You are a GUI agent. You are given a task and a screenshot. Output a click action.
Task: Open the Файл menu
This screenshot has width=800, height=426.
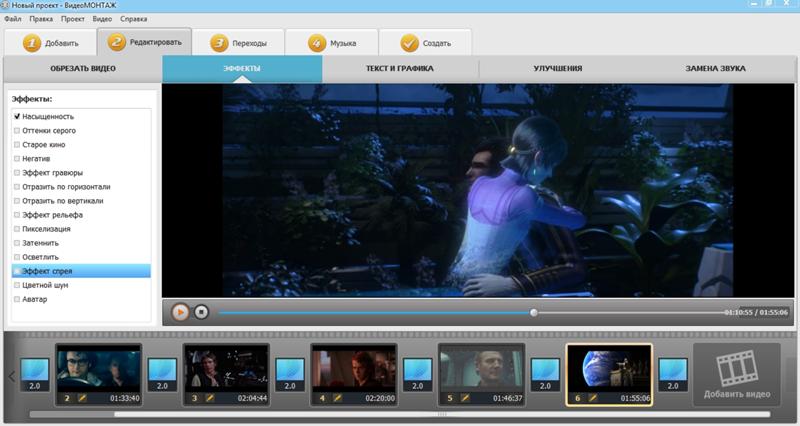pyautogui.click(x=13, y=19)
